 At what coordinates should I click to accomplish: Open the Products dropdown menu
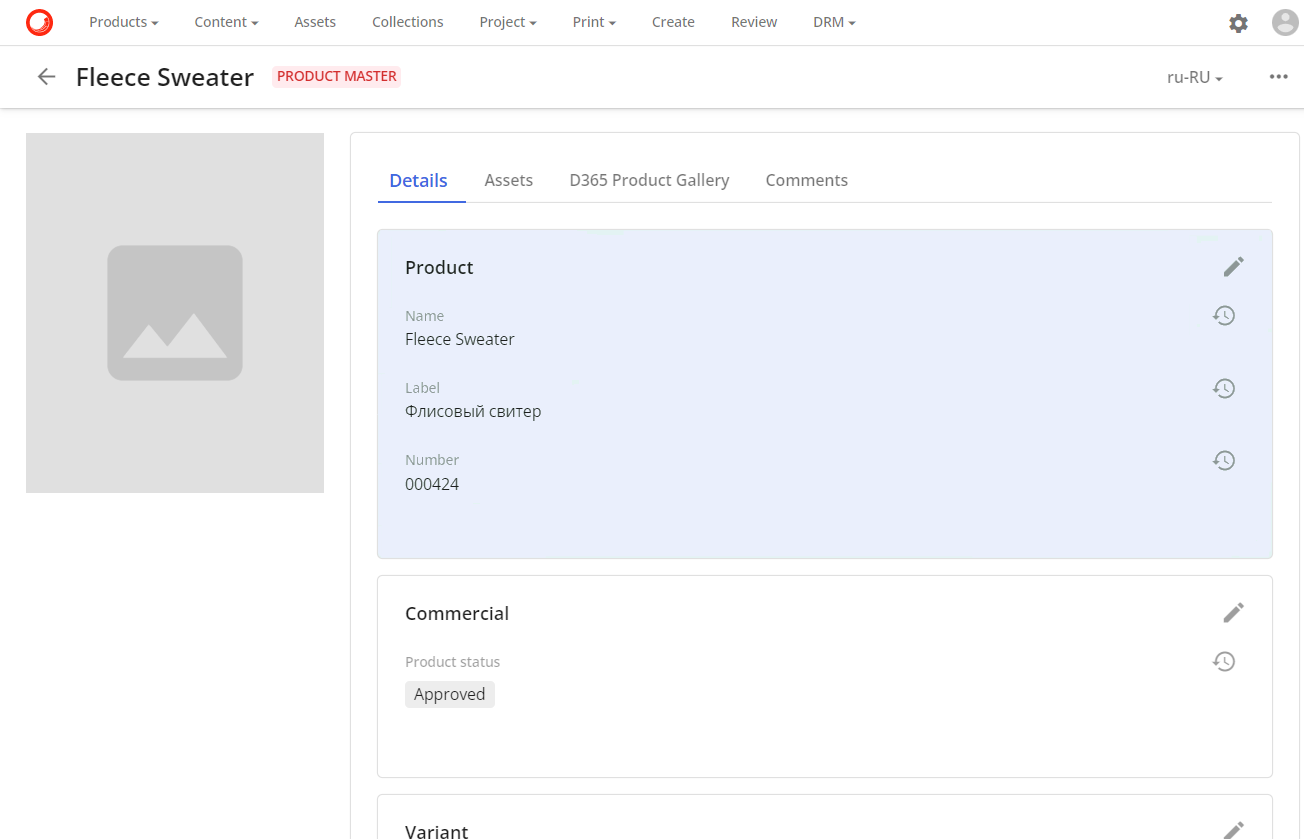124,22
